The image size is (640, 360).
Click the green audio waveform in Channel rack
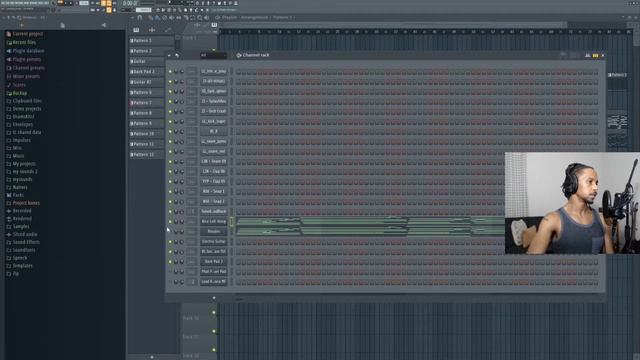point(370,227)
